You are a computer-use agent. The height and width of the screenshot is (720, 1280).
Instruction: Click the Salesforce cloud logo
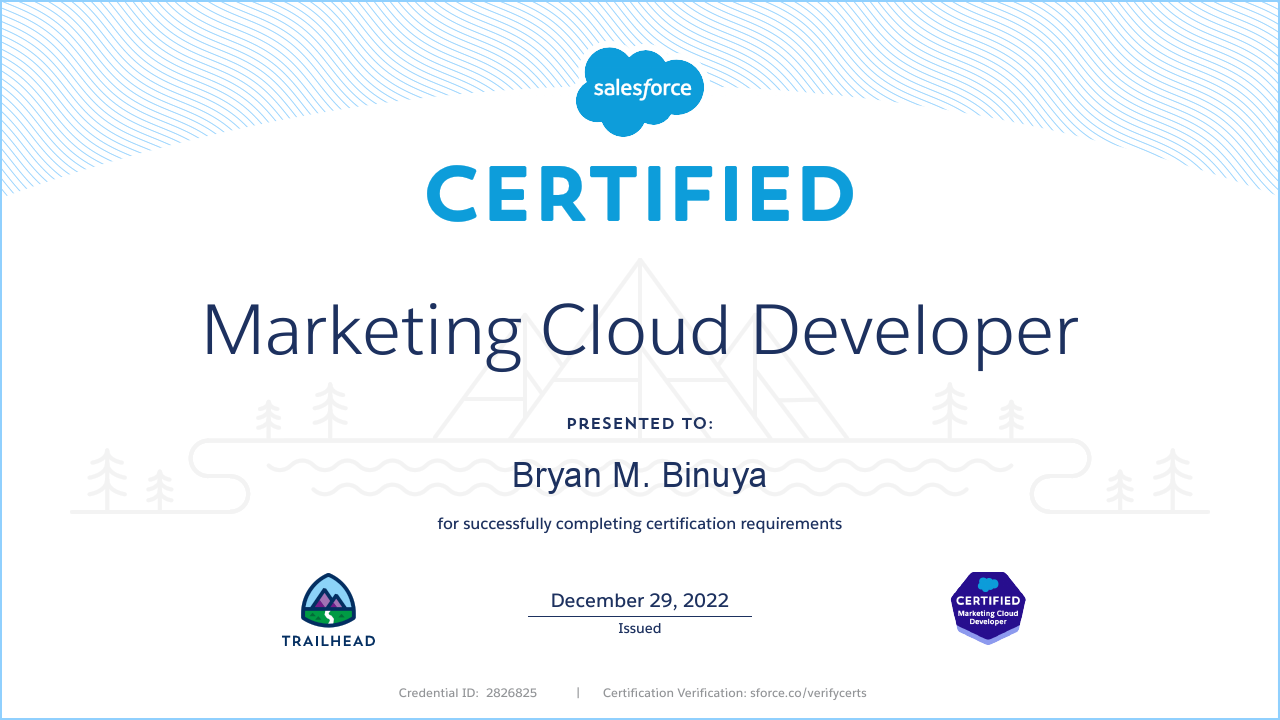tap(640, 88)
